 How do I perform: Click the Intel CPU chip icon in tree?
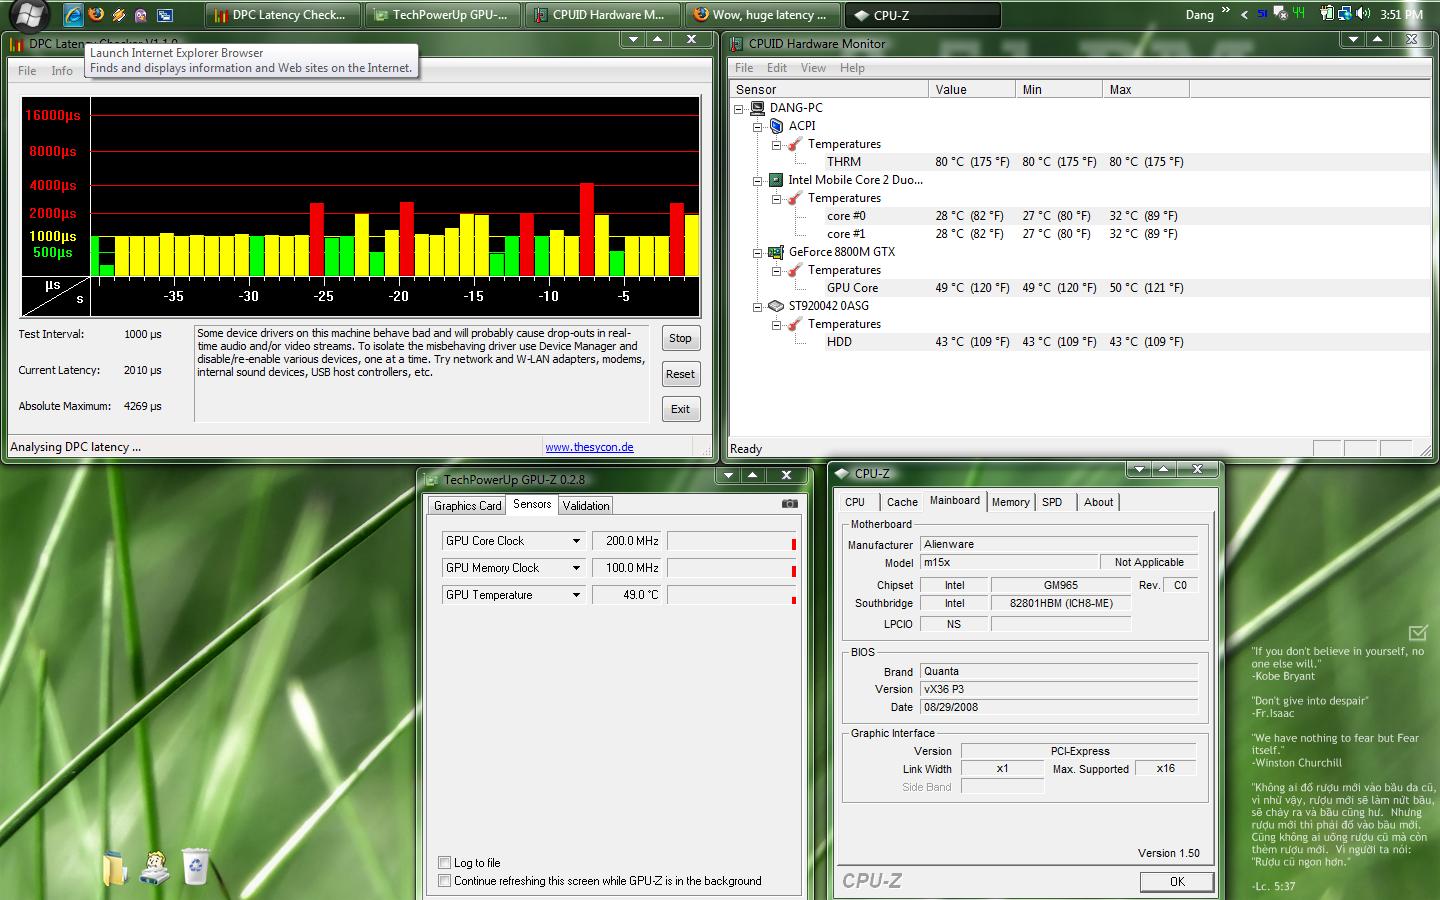(x=775, y=180)
